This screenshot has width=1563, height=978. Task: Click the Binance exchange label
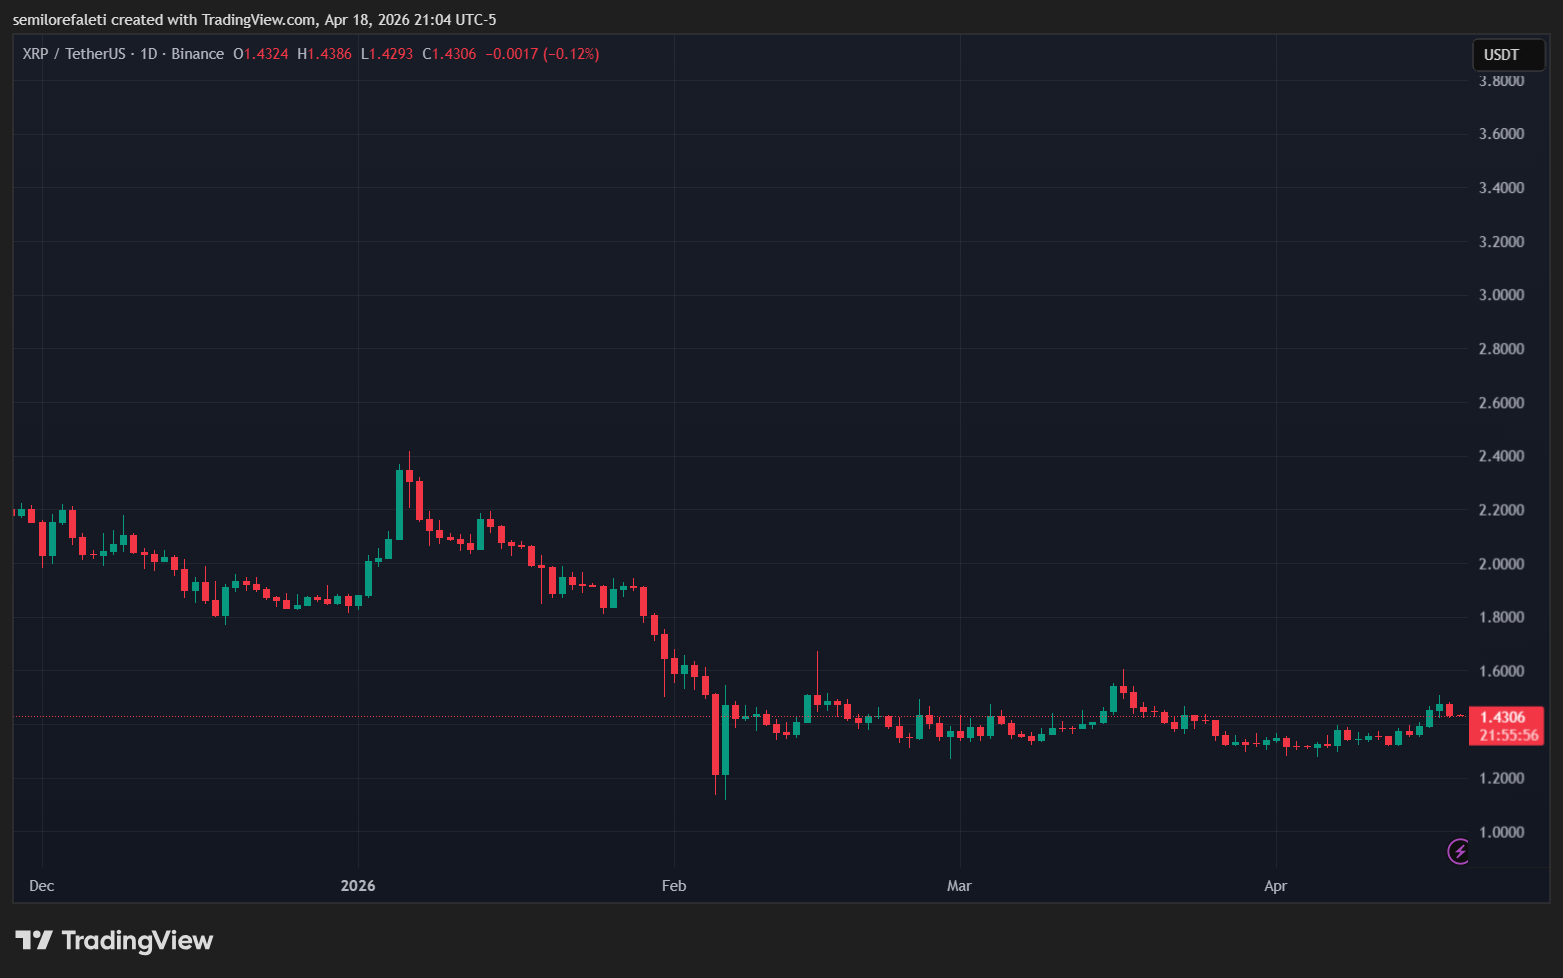coord(197,53)
